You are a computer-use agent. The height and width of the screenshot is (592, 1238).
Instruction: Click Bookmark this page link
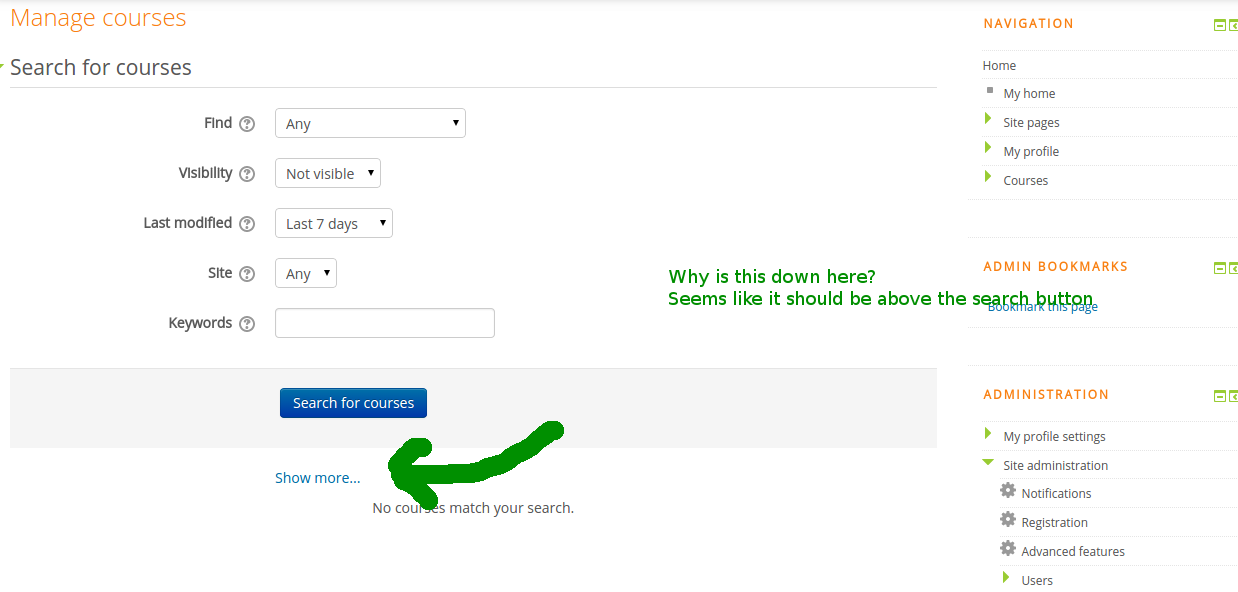[1042, 307]
